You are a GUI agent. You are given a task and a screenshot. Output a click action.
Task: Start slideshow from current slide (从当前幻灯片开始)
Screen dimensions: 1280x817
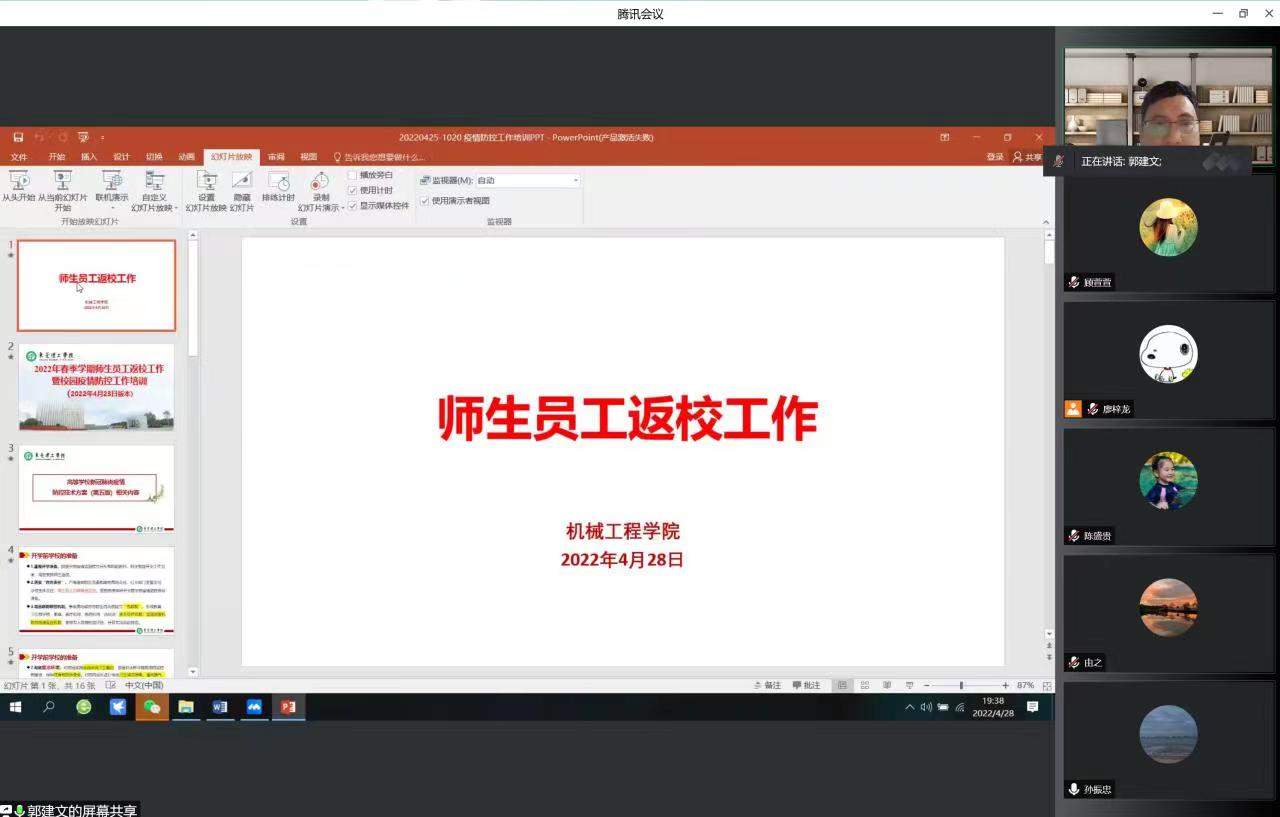coord(62,181)
